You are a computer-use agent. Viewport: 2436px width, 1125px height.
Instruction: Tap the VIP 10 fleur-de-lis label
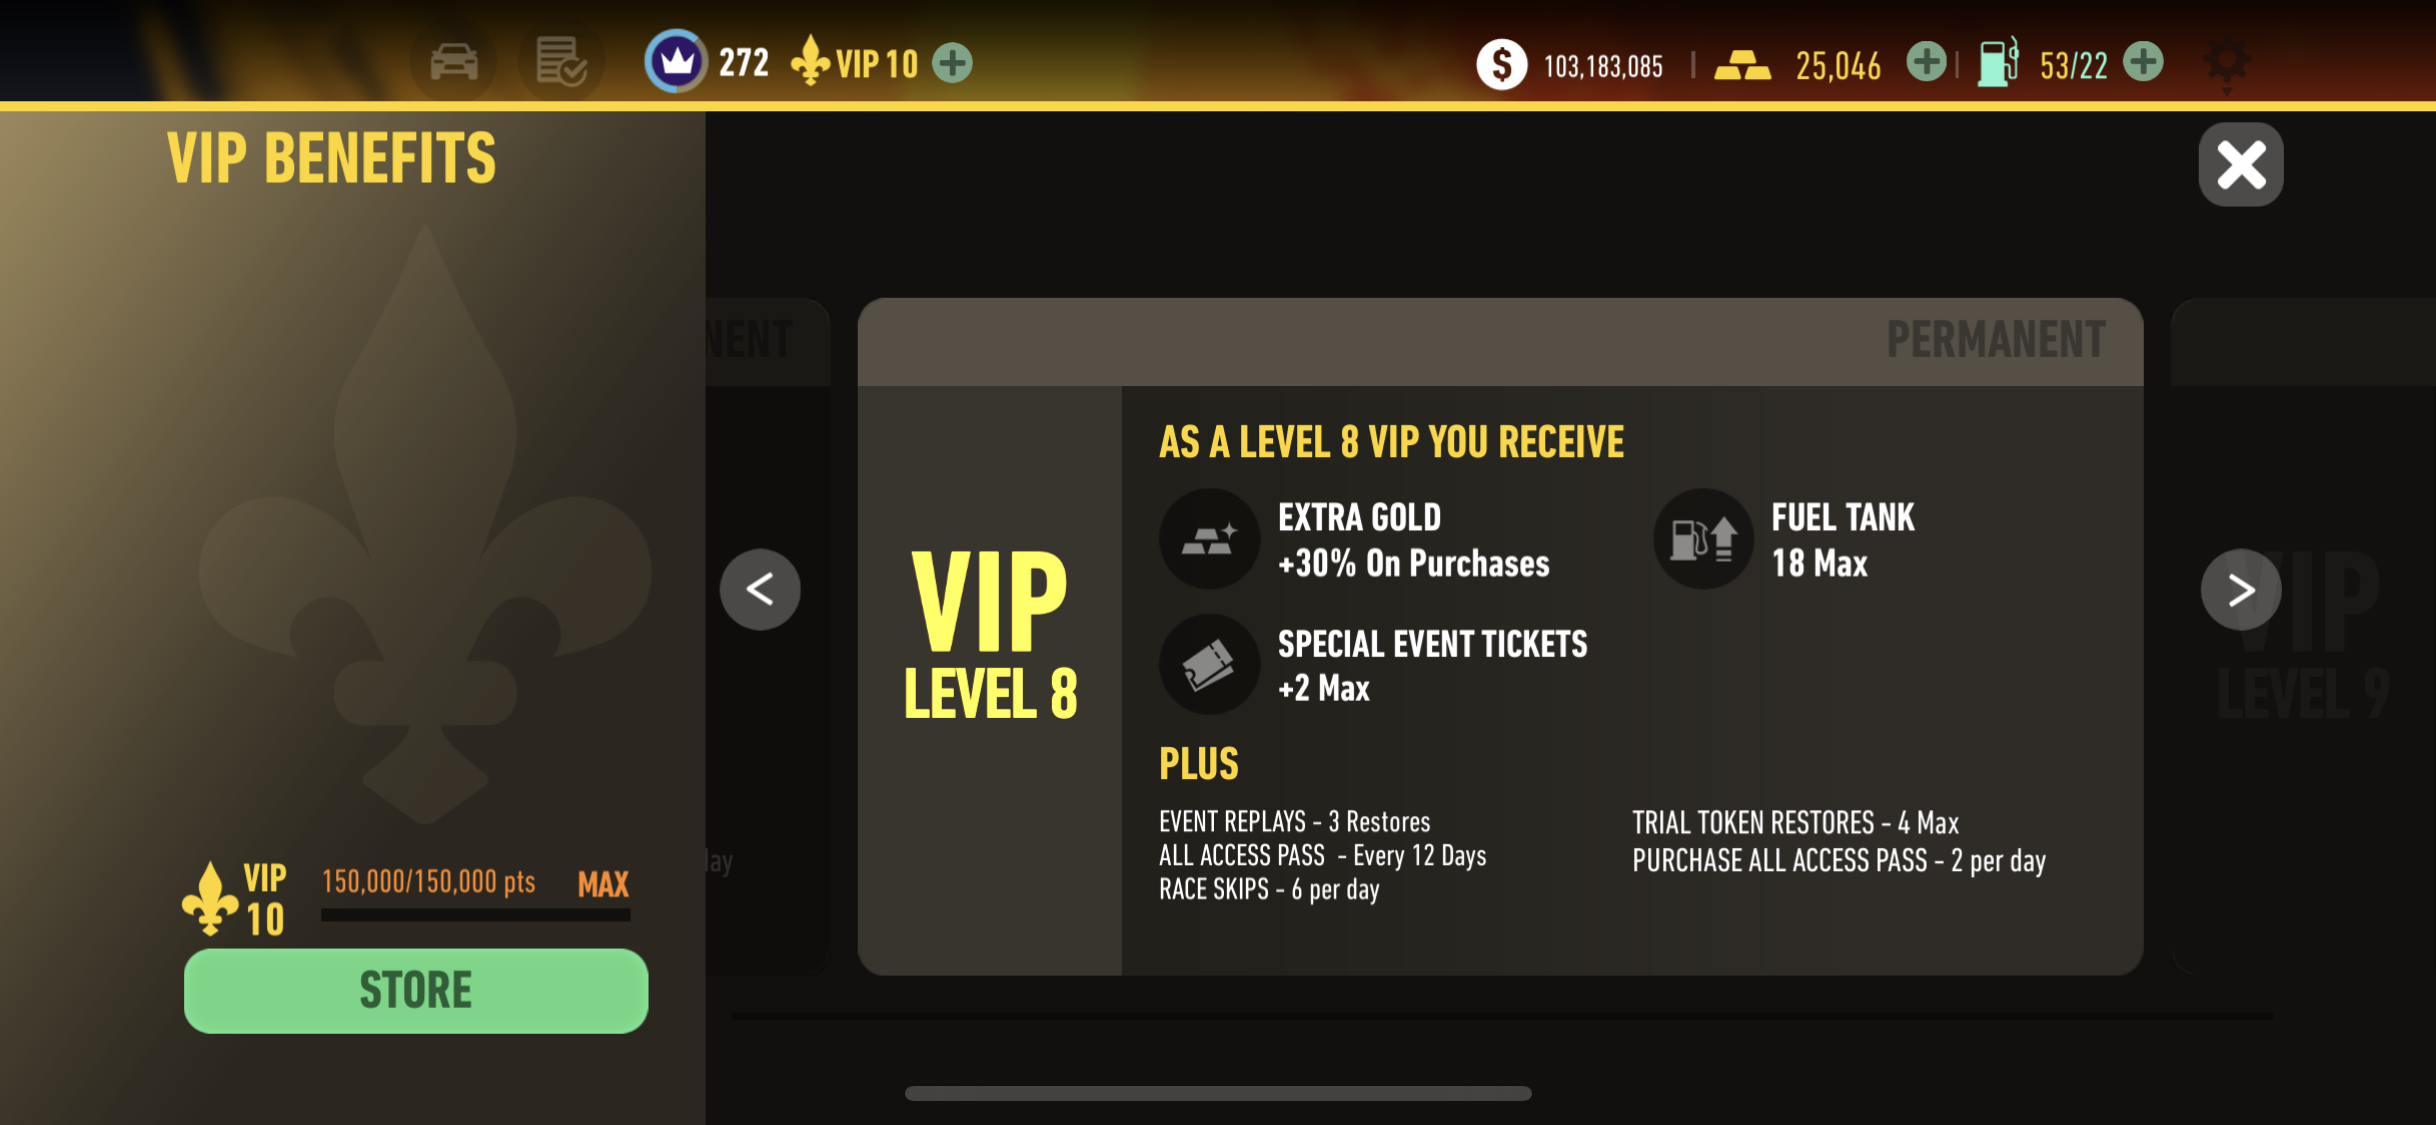pos(854,63)
